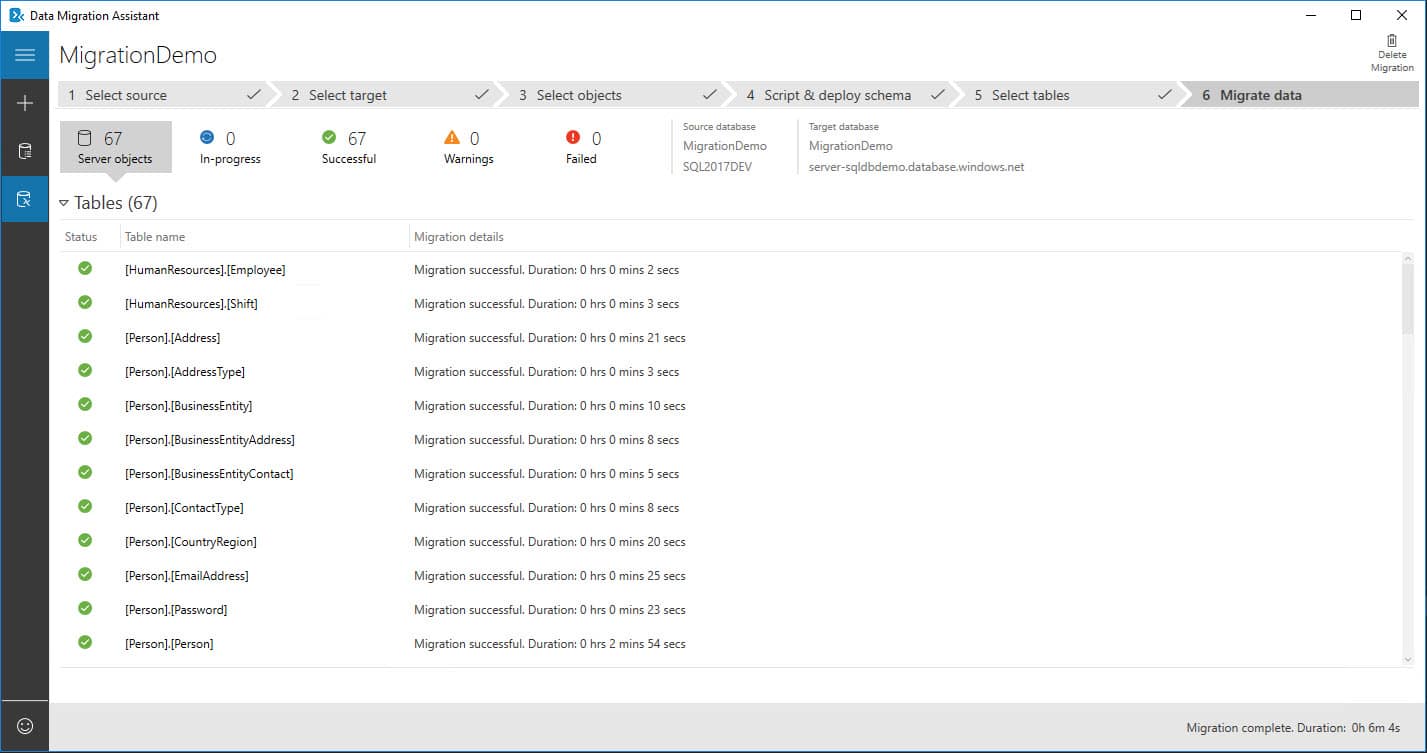The height and width of the screenshot is (753, 1427).
Task: Click success icon for [HumanResources].[Shift]
Action: click(x=85, y=302)
